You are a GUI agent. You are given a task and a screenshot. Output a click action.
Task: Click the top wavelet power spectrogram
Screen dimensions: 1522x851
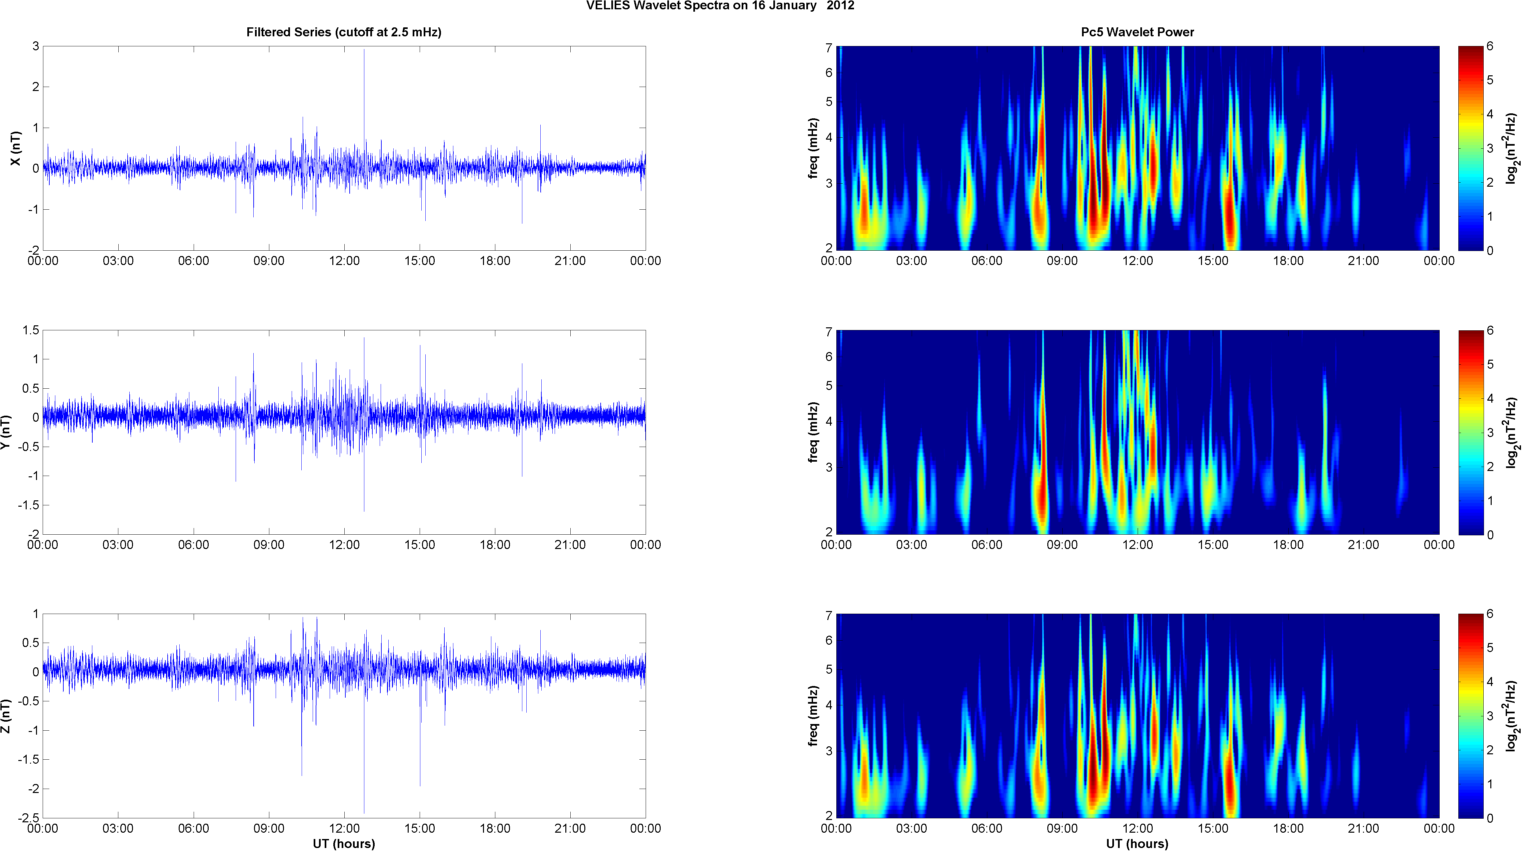[1137, 148]
